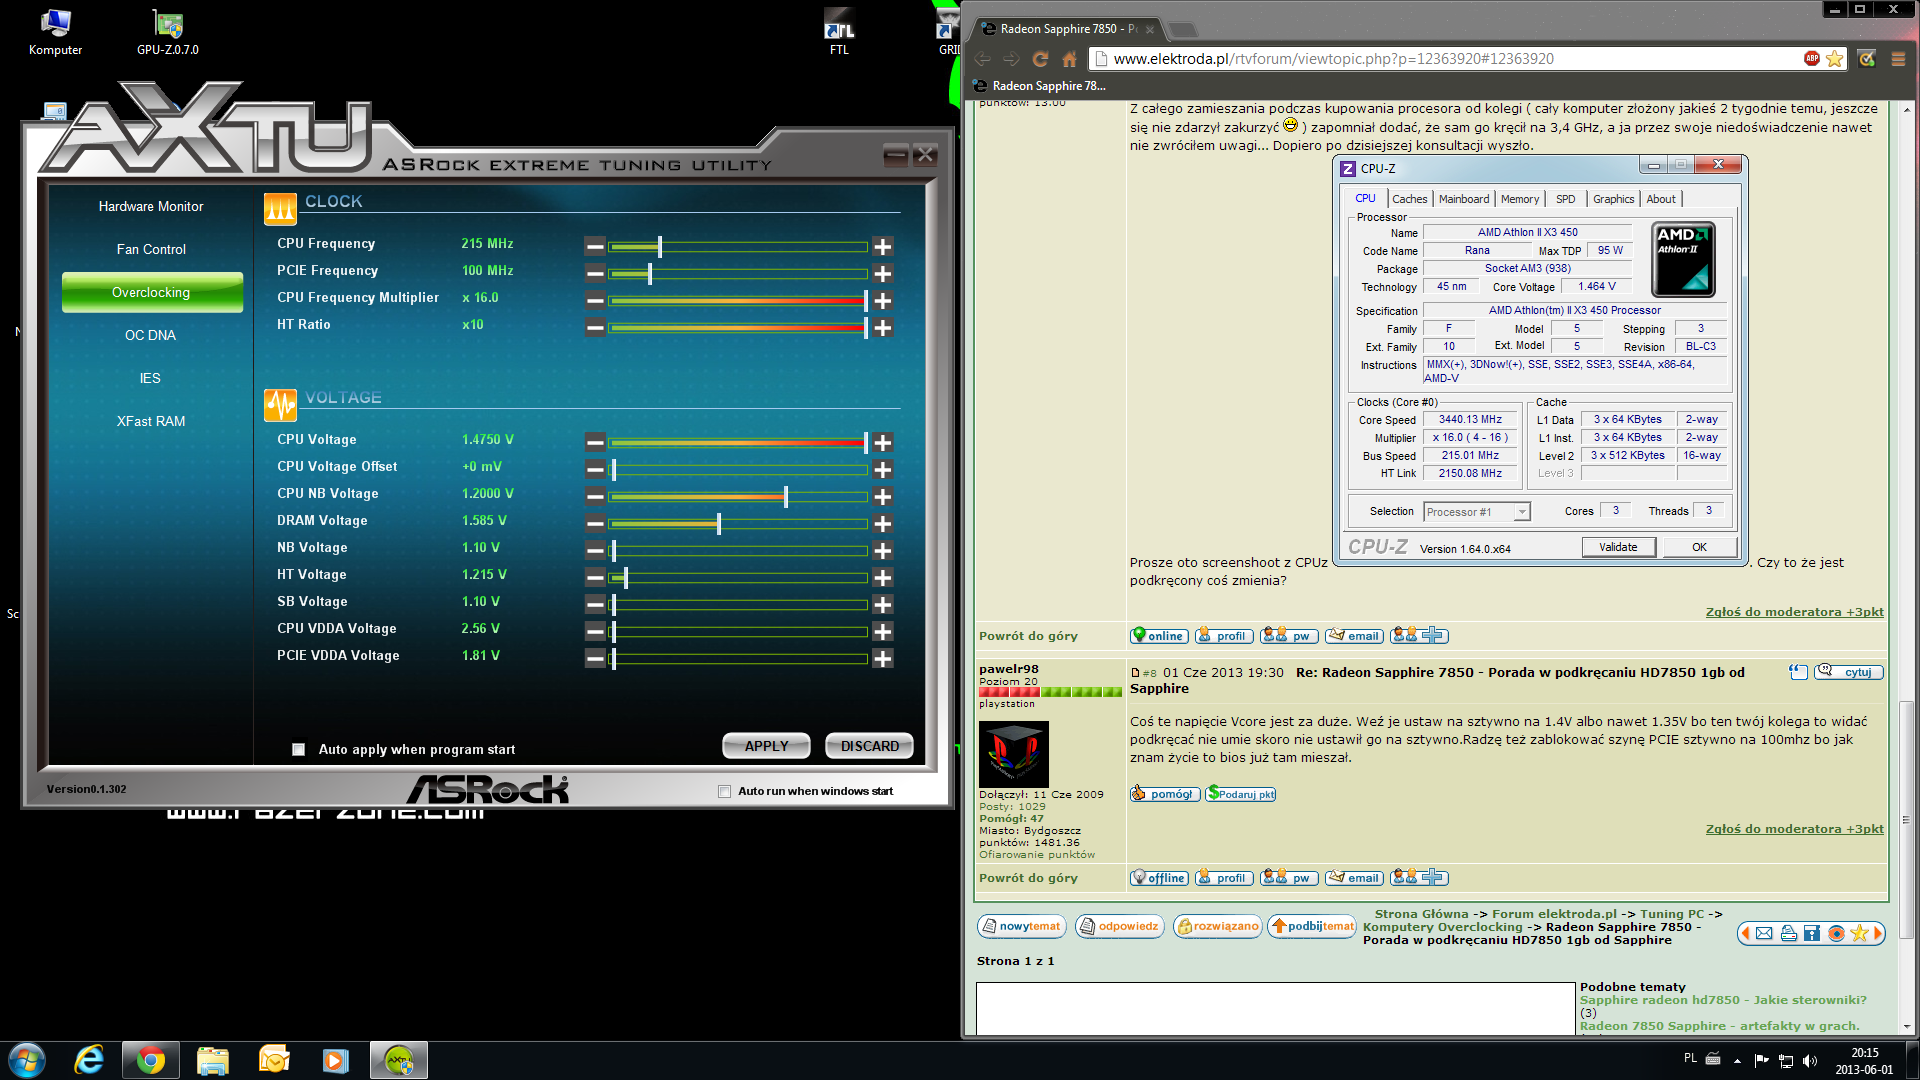Screen dimensions: 1920x1080
Task: Click AdBlock extension icon
Action: [1811, 59]
